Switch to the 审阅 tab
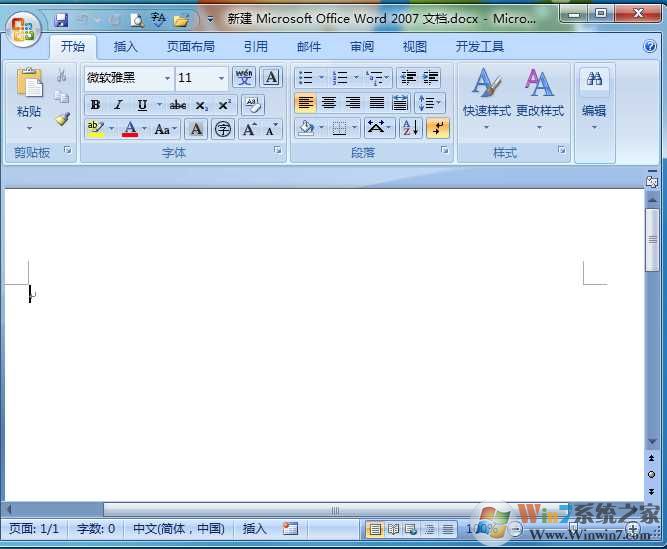Viewport: 667px width, 549px height. (x=362, y=47)
